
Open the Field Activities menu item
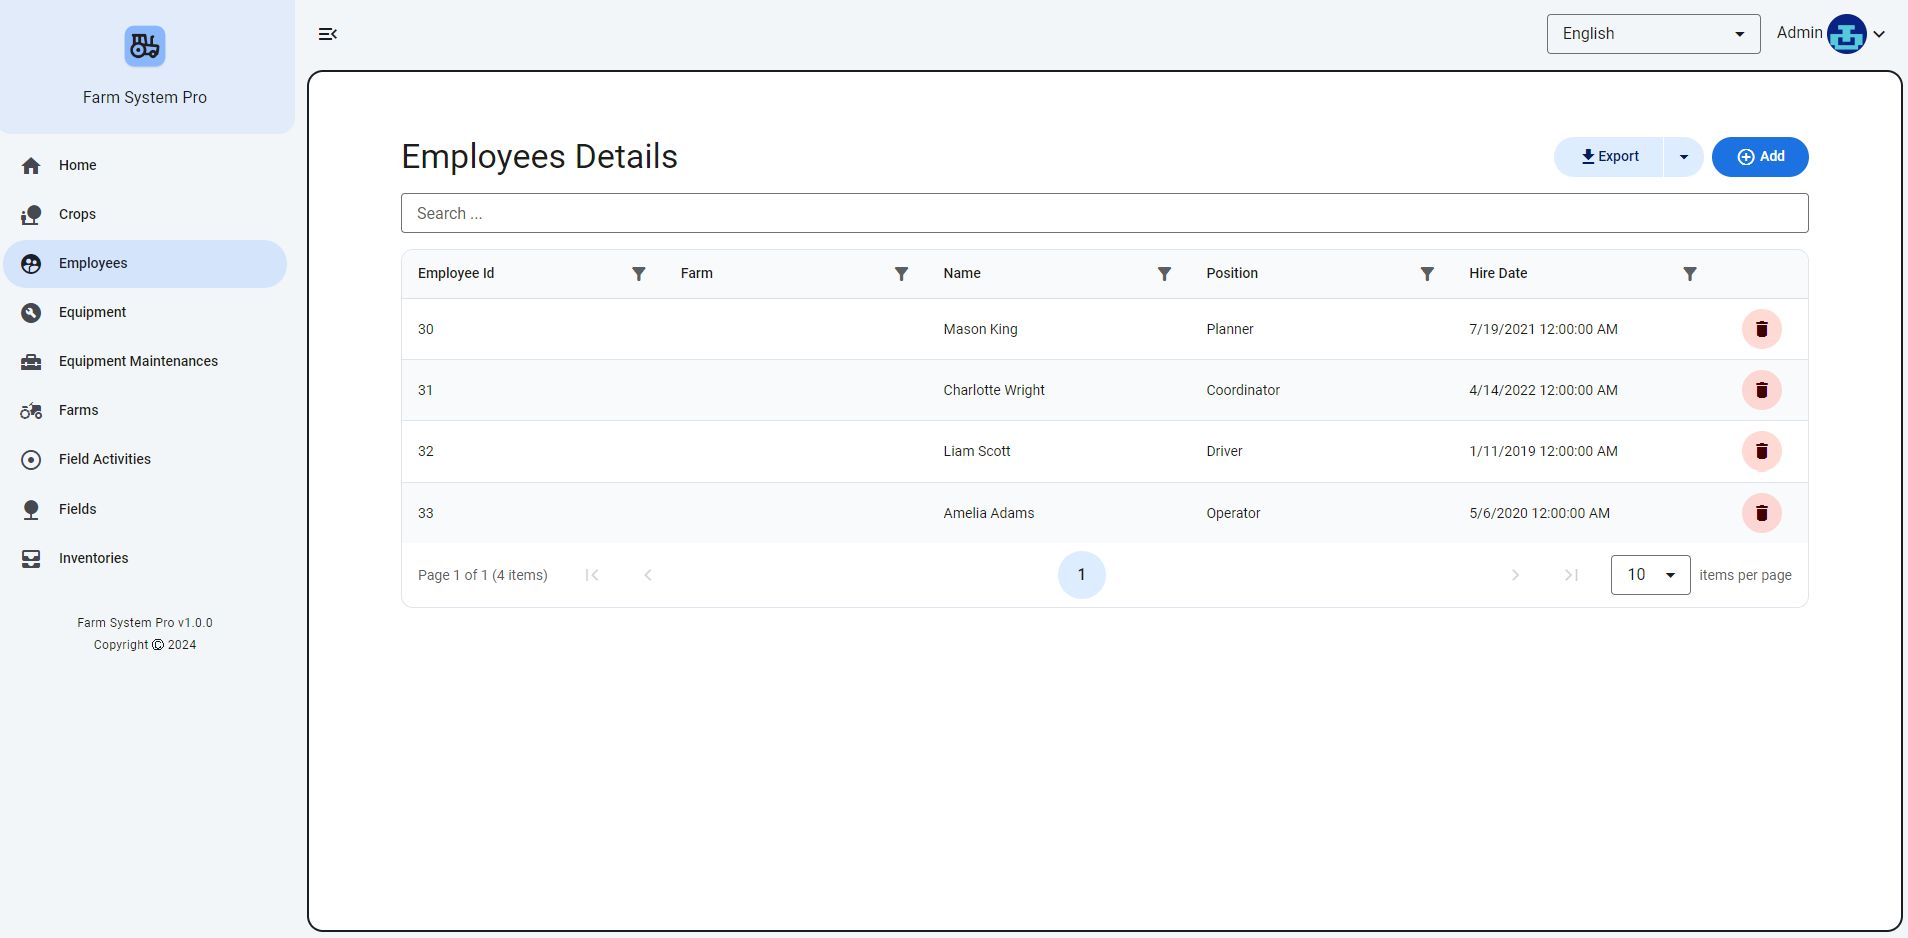pos(105,459)
